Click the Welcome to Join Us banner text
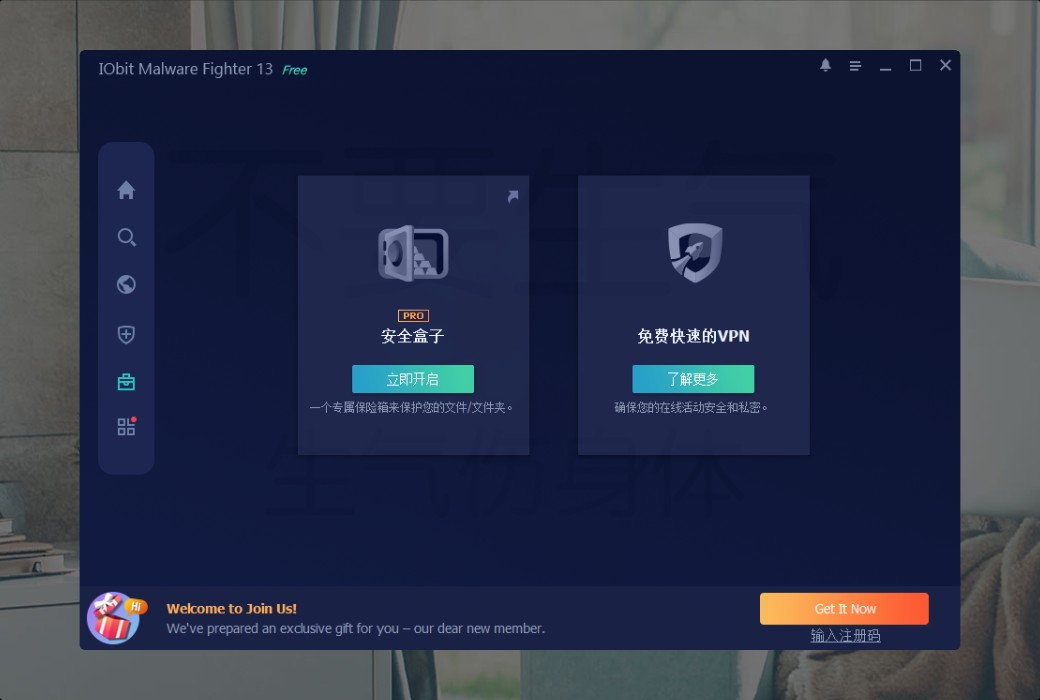The width and height of the screenshot is (1040, 700). 231,608
